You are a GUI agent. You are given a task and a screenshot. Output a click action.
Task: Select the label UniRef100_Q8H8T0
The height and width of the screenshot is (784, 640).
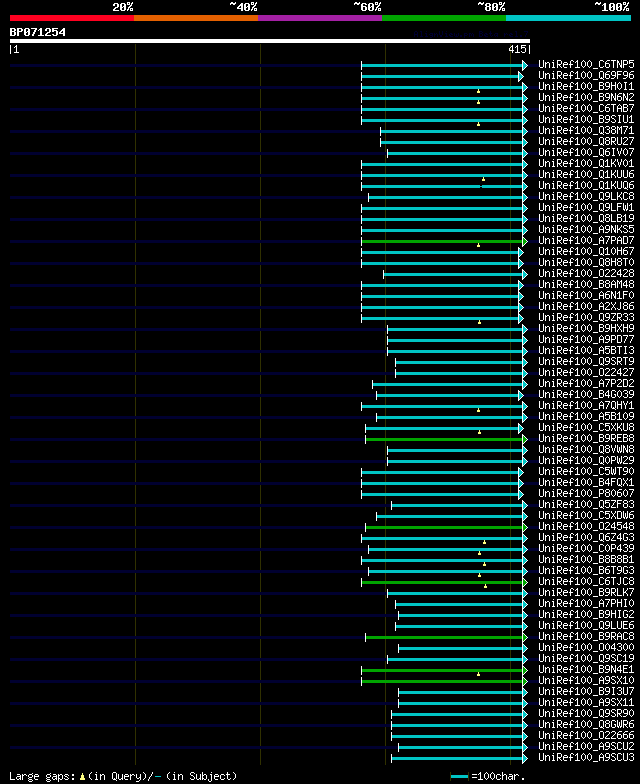pos(586,262)
